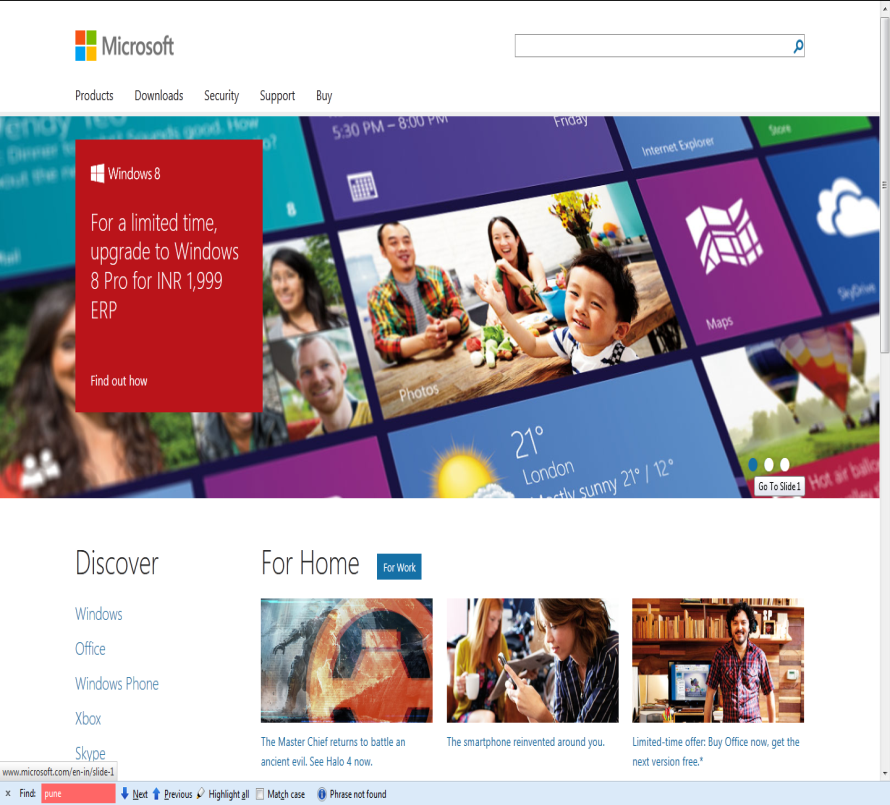The width and height of the screenshot is (890, 805).
Task: Select the third carousel slide dot
Action: tap(785, 464)
